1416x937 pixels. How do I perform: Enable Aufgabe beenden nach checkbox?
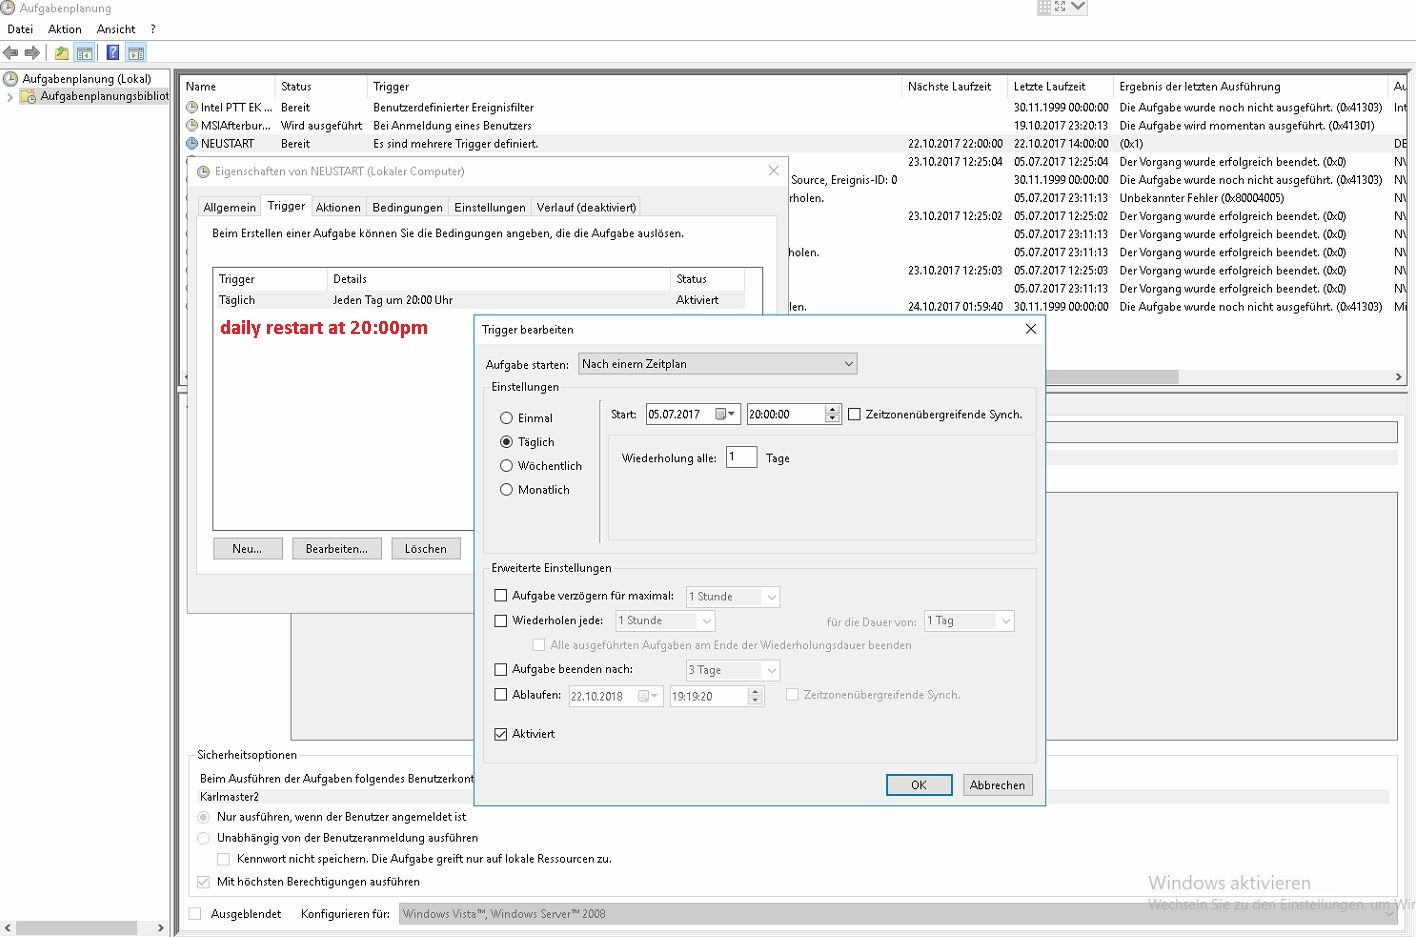tap(501, 670)
